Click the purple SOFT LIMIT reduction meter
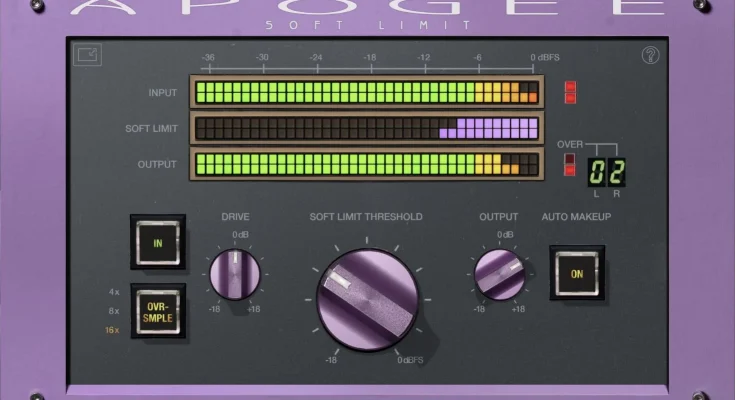 point(366,128)
